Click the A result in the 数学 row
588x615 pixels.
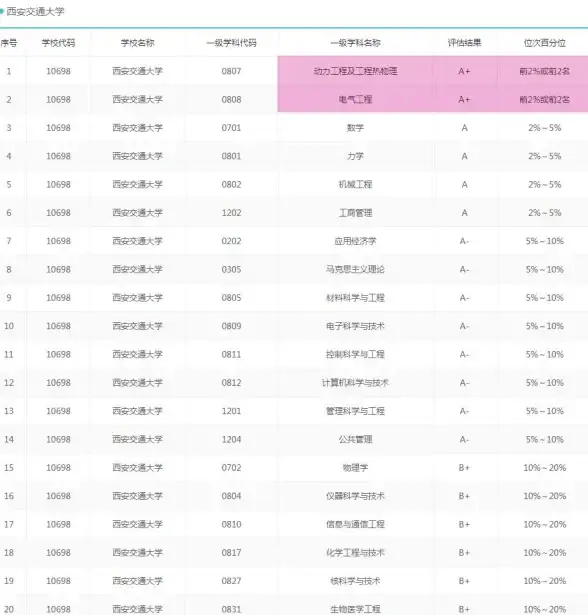coord(464,127)
